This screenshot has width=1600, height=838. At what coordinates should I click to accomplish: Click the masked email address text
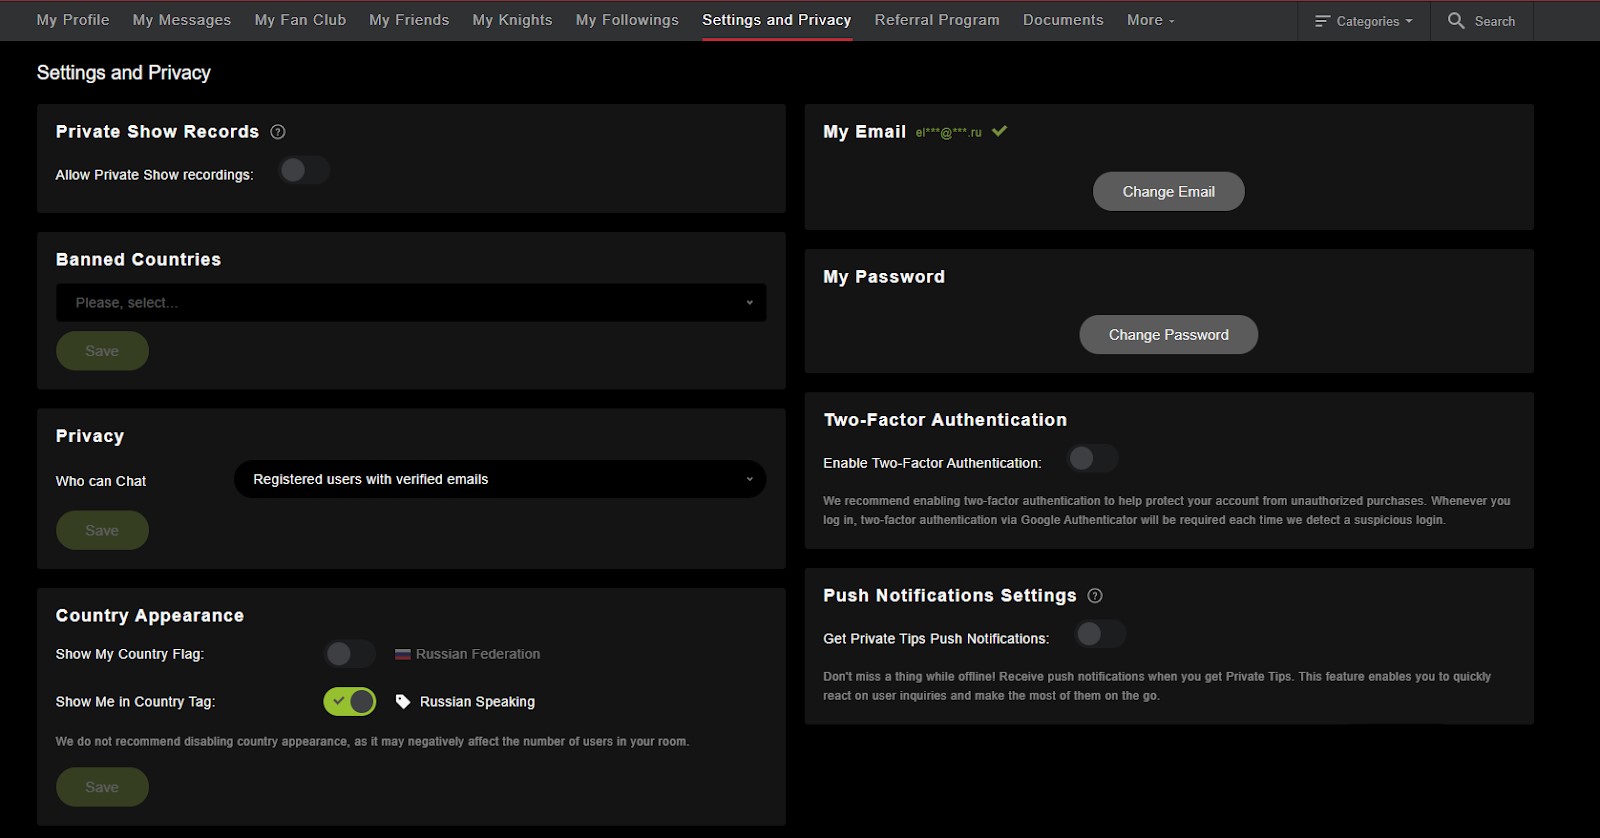point(948,132)
